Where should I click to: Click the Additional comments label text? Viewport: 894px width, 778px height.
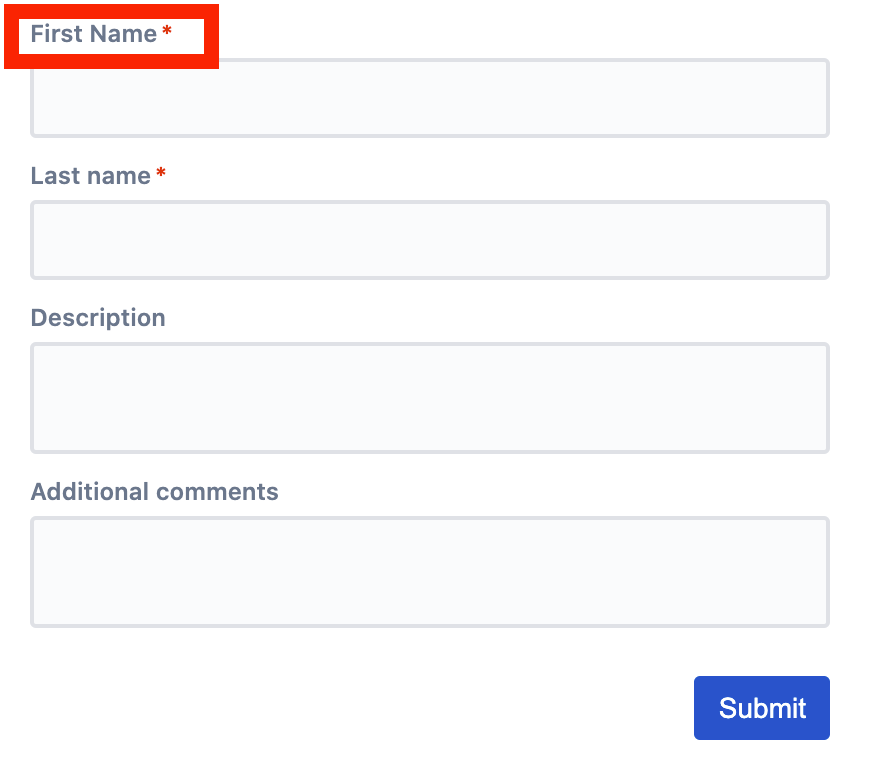(155, 491)
